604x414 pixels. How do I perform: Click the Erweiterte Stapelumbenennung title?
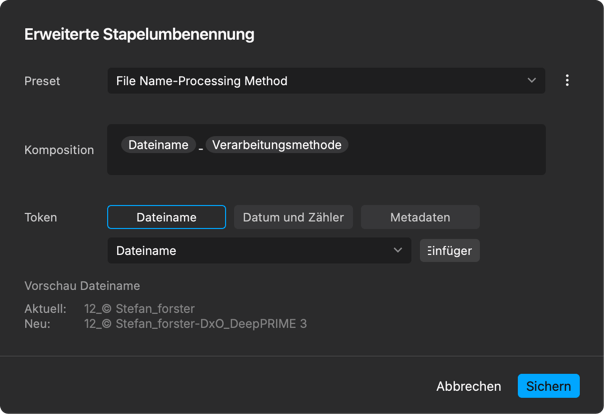[x=139, y=34]
